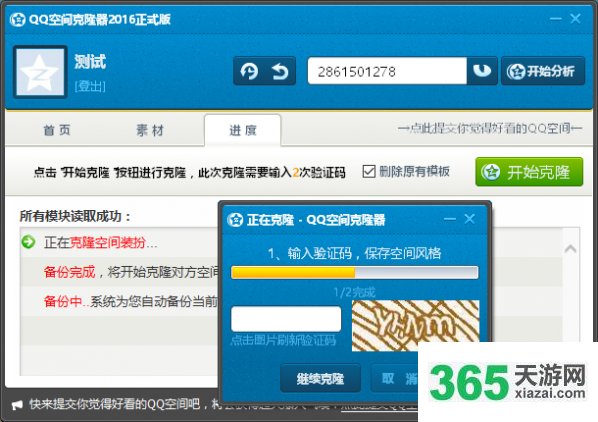Click the megaphone icon in status bar
Screen dimensions: 598x422
click(17, 405)
